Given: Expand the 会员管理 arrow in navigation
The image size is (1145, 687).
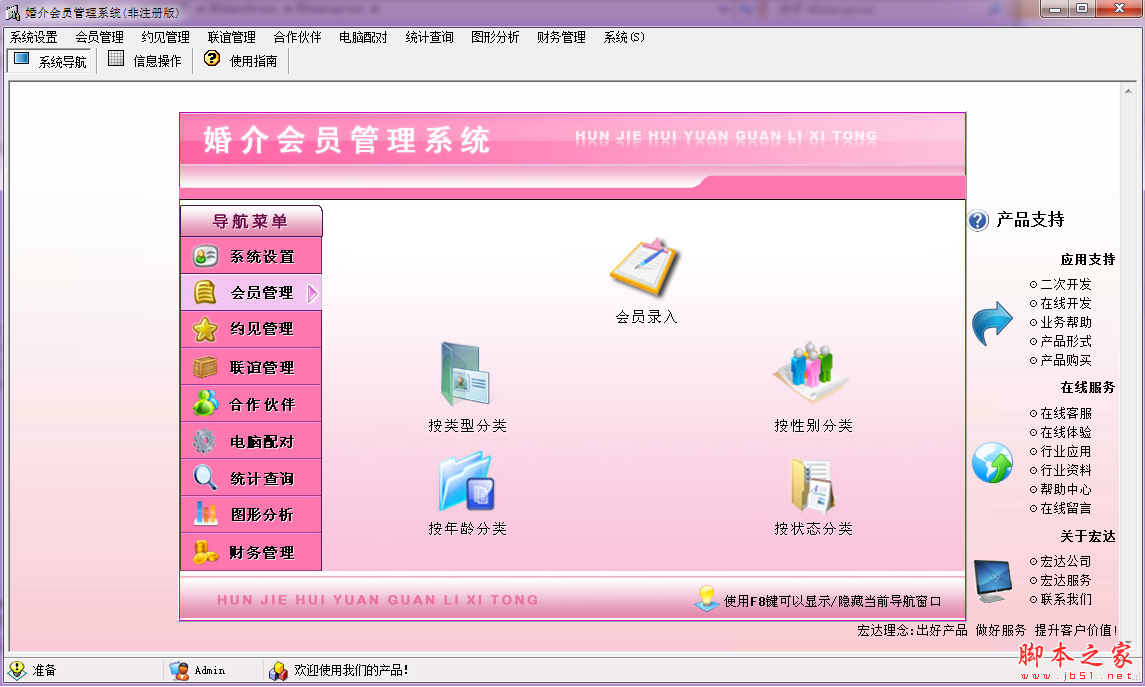Looking at the screenshot, I should (x=313, y=293).
